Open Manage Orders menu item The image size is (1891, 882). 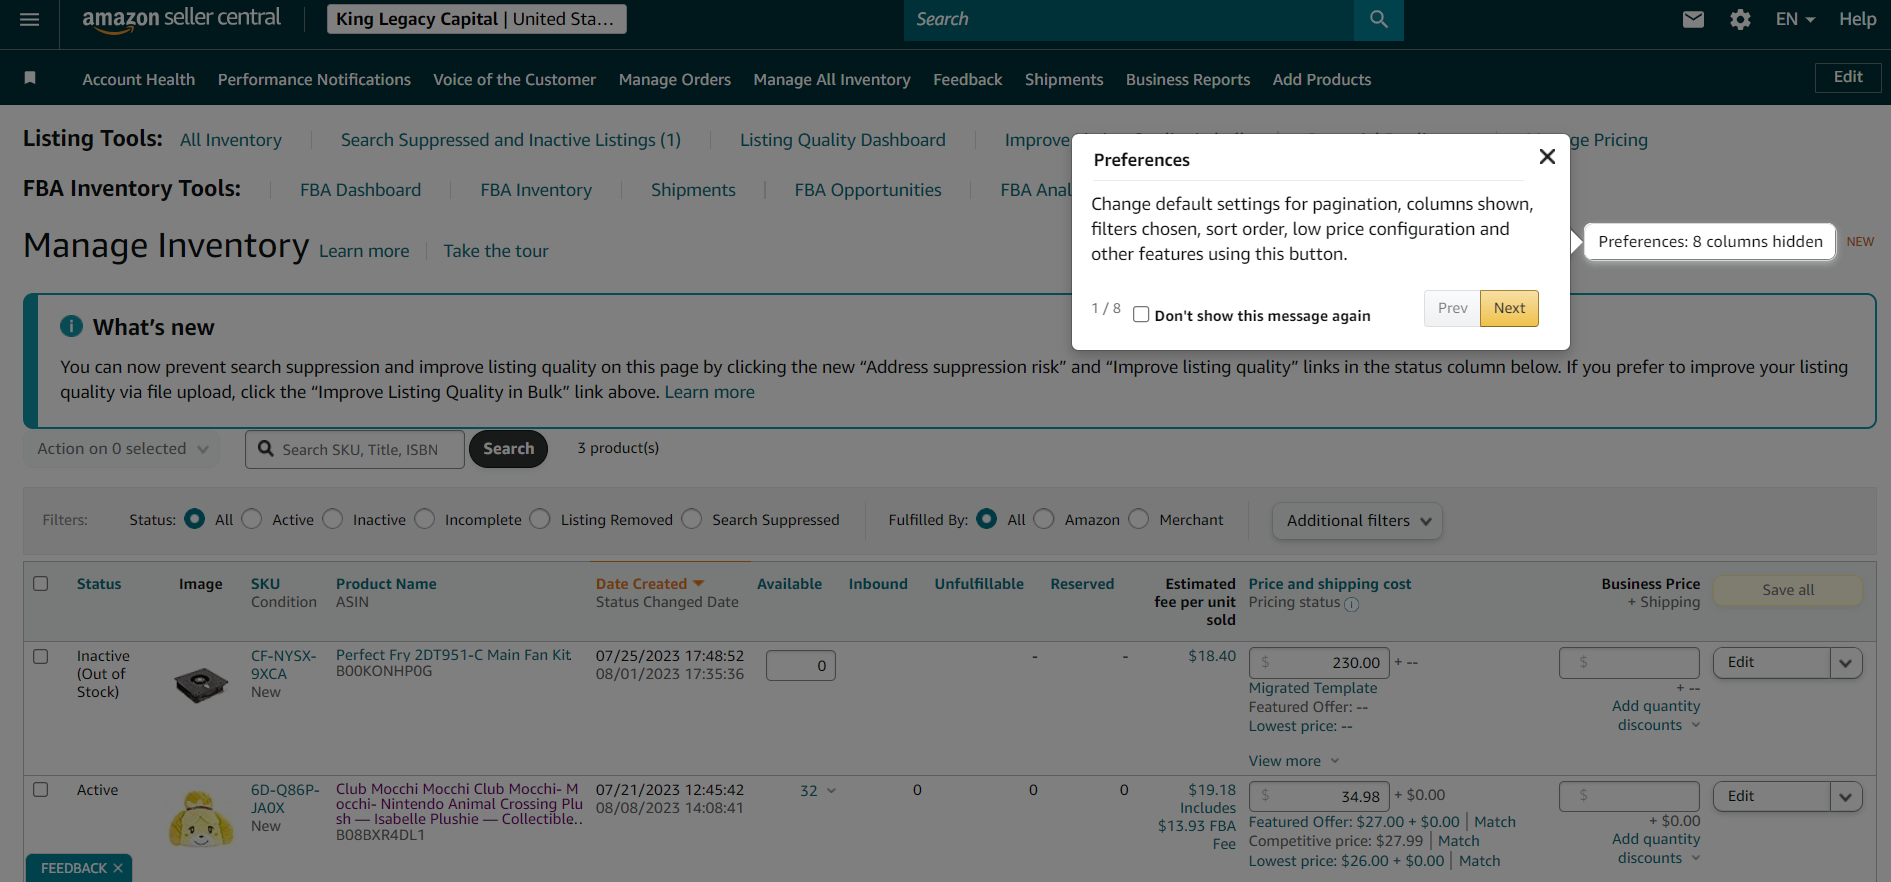point(675,79)
